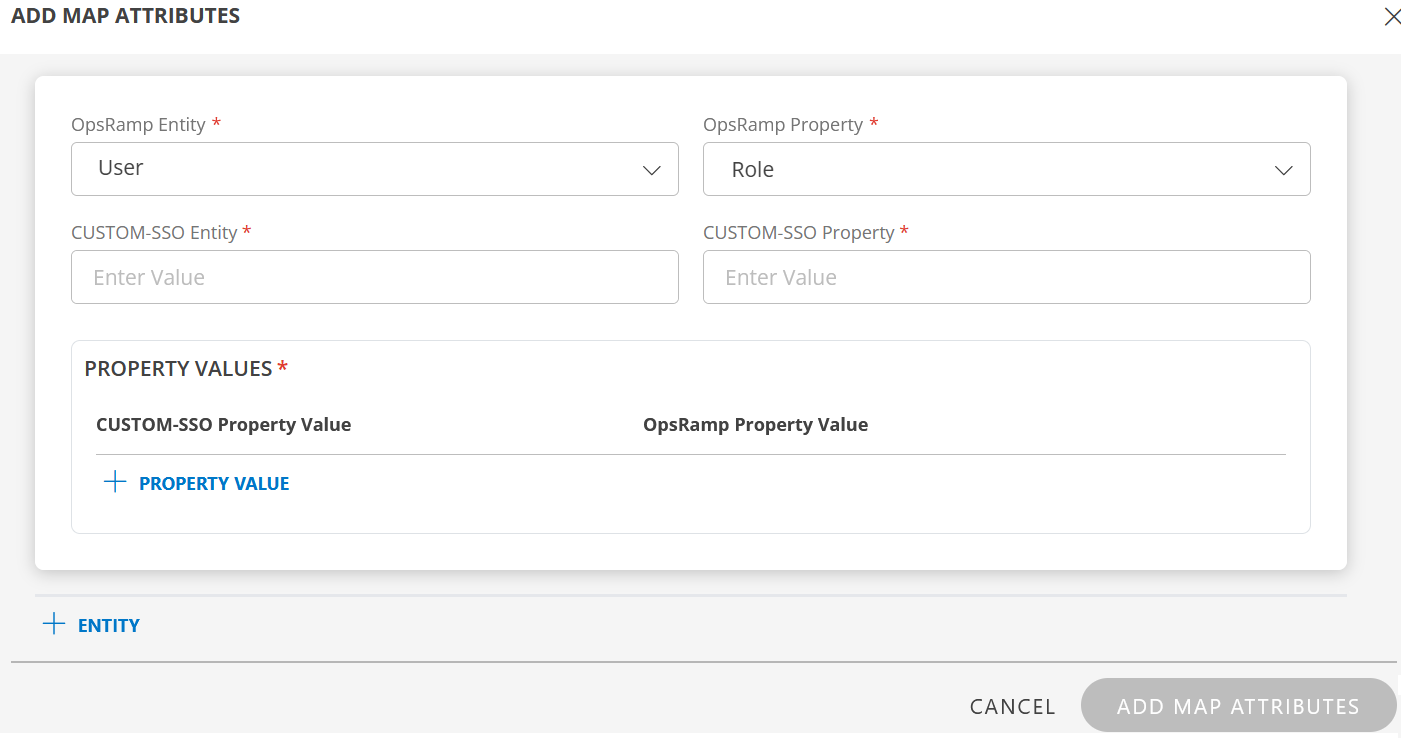Viewport: 1401px width, 742px height.
Task: Open the OpsRamp Entity dropdown showing User
Action: click(374, 169)
